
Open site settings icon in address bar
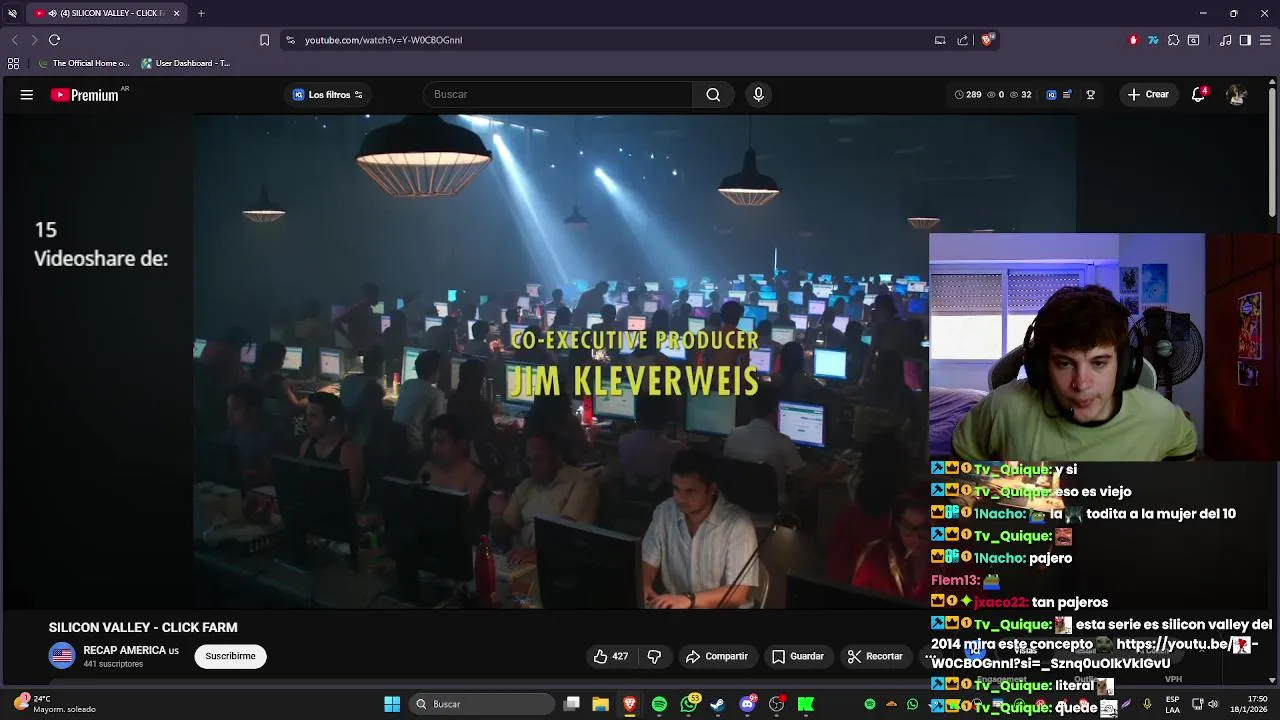click(290, 40)
